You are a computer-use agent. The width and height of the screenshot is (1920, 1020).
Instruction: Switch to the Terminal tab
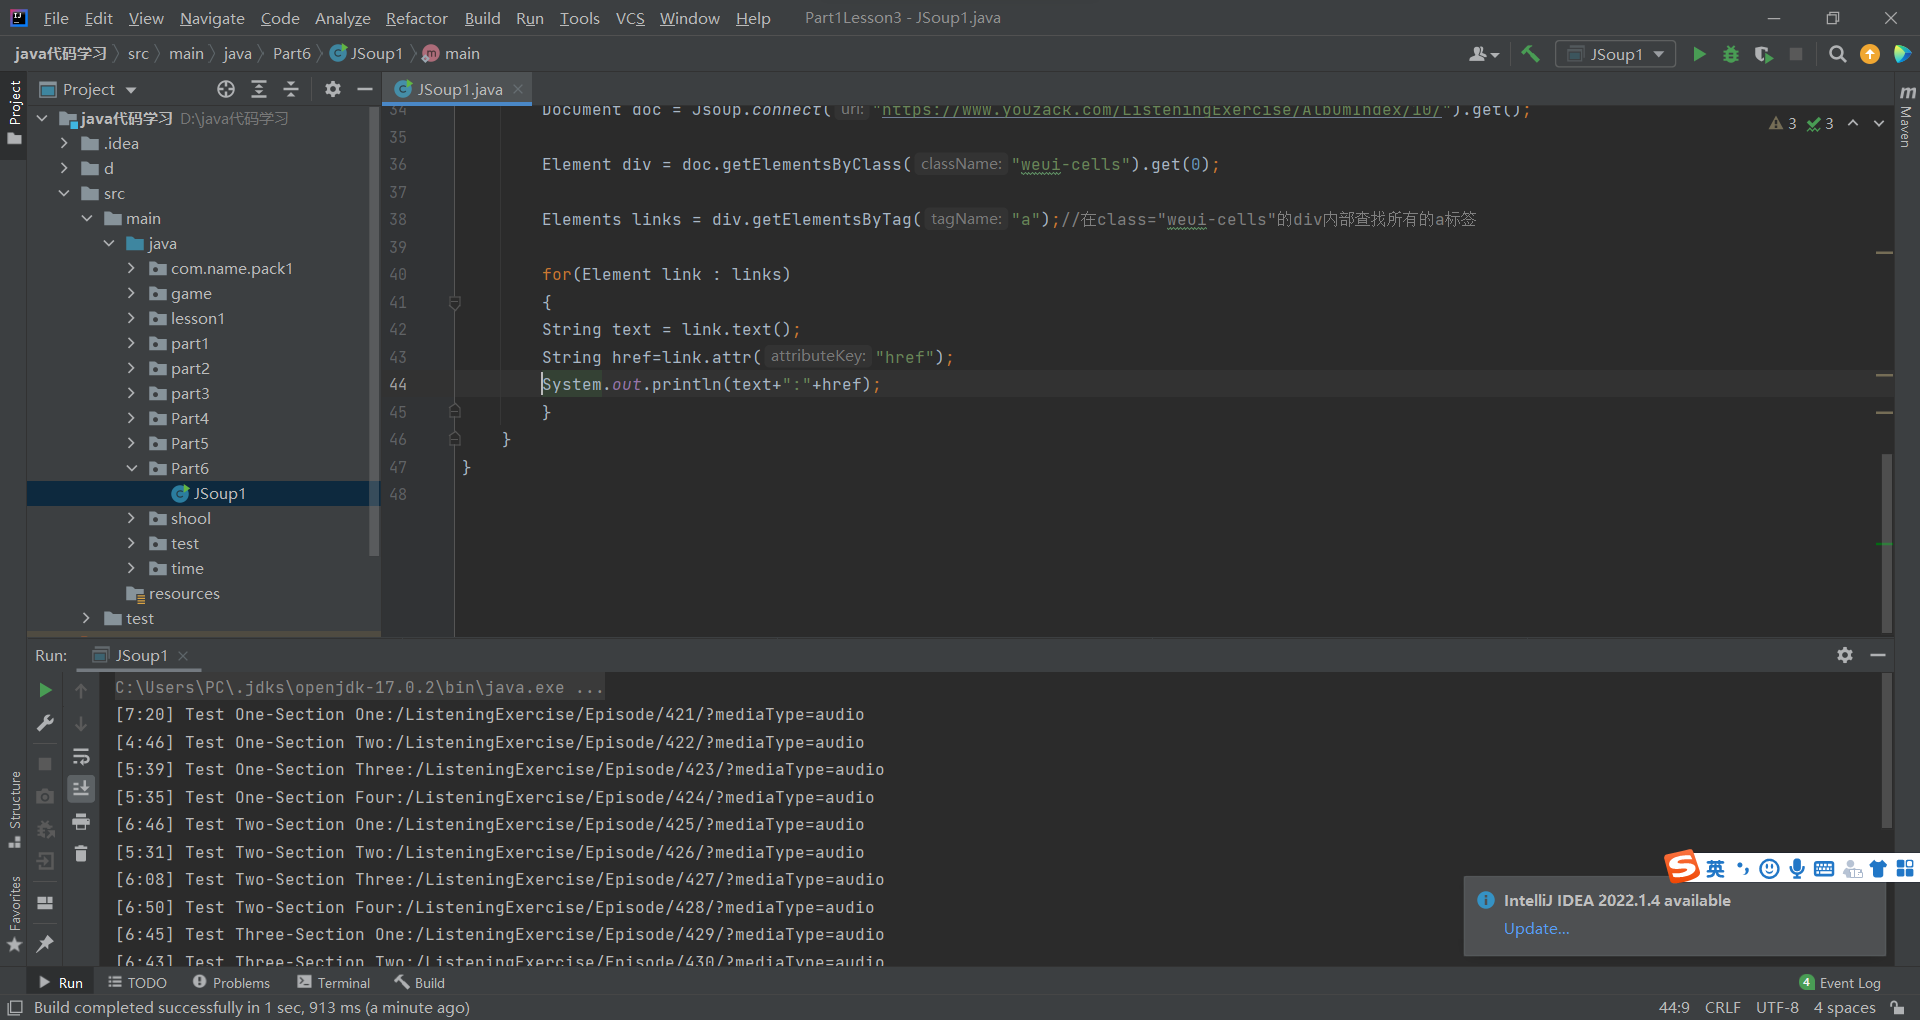[x=333, y=983]
